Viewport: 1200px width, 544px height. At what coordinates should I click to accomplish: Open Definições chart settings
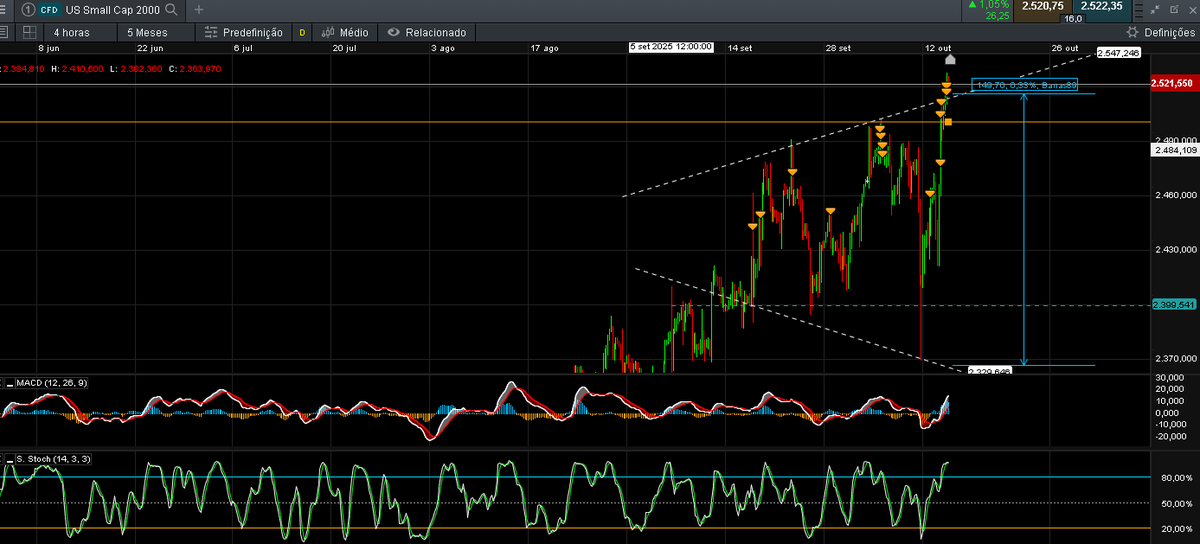point(1162,32)
